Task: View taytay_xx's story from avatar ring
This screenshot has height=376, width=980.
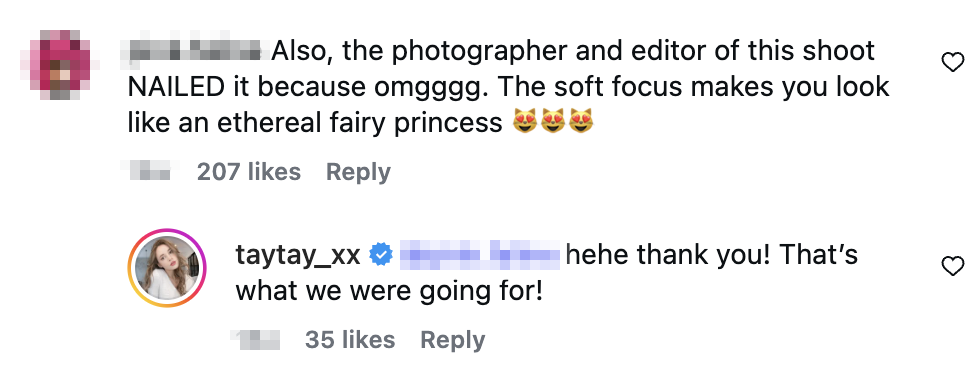Action: coord(168,268)
